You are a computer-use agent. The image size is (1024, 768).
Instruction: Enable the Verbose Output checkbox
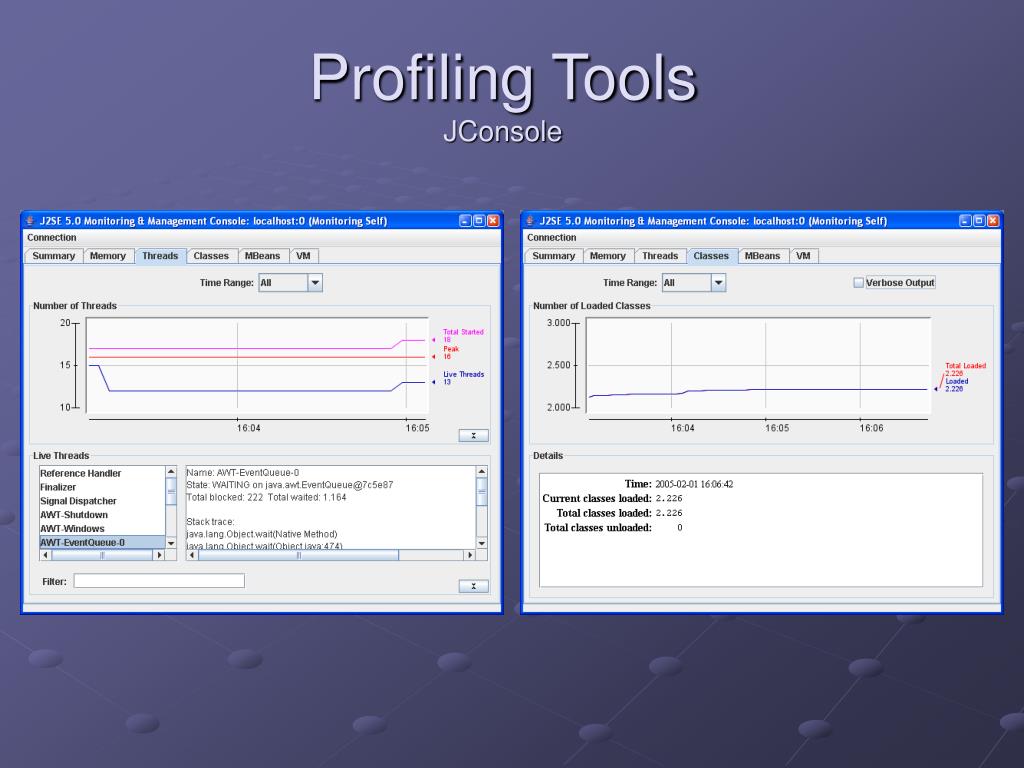point(858,283)
